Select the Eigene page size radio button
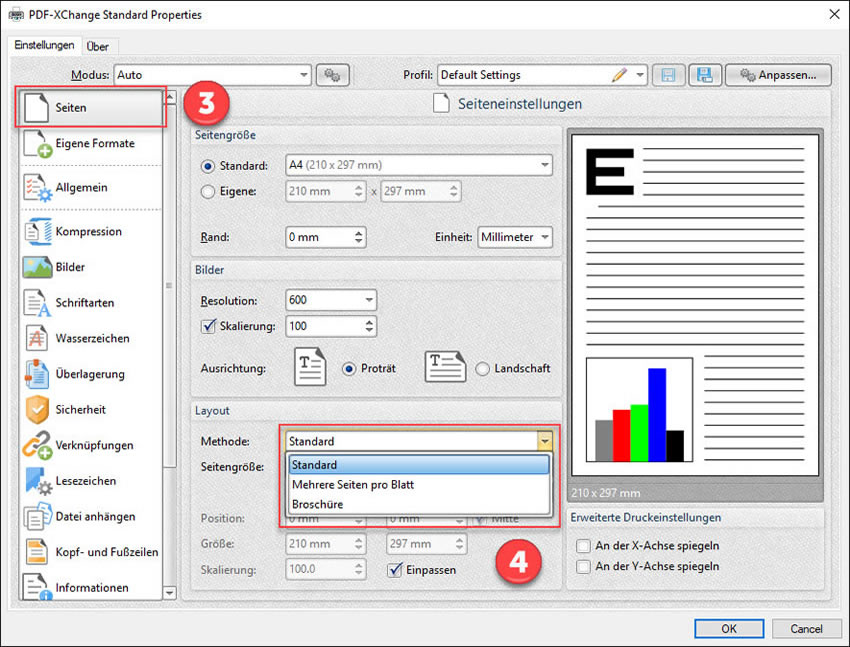Image resolution: width=850 pixels, height=647 pixels. (208, 191)
